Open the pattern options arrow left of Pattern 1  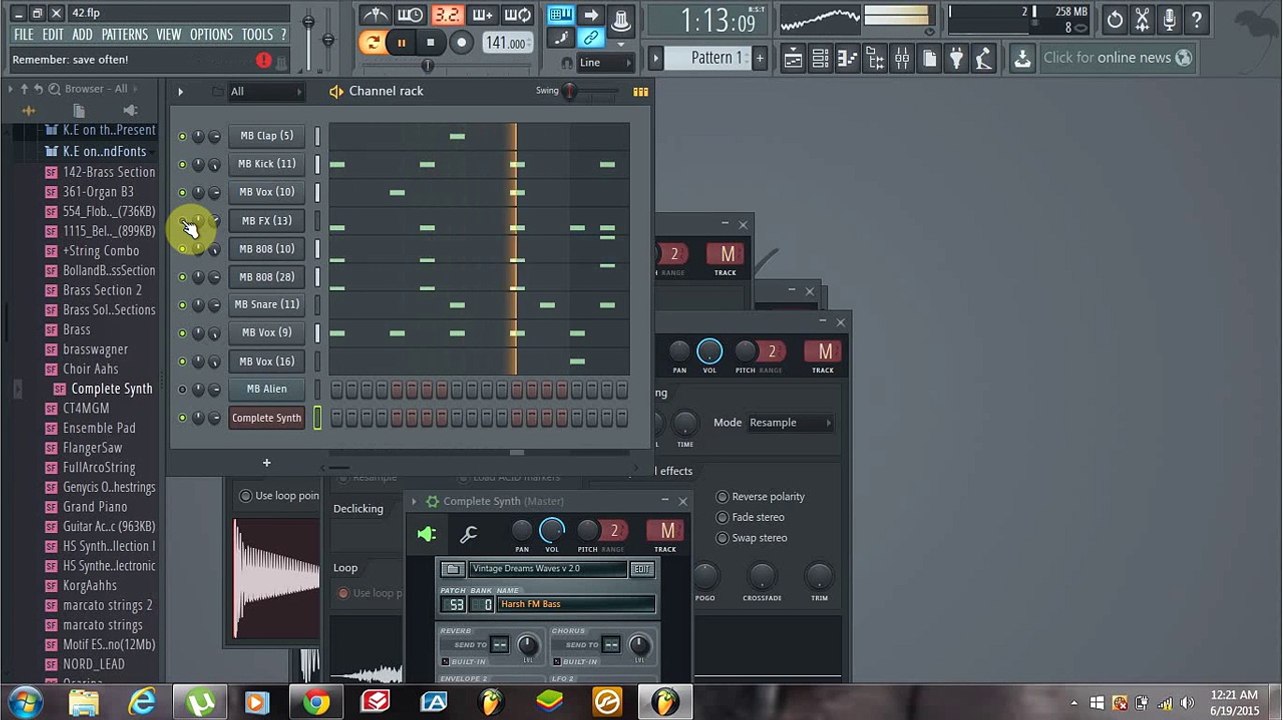pyautogui.click(x=656, y=58)
